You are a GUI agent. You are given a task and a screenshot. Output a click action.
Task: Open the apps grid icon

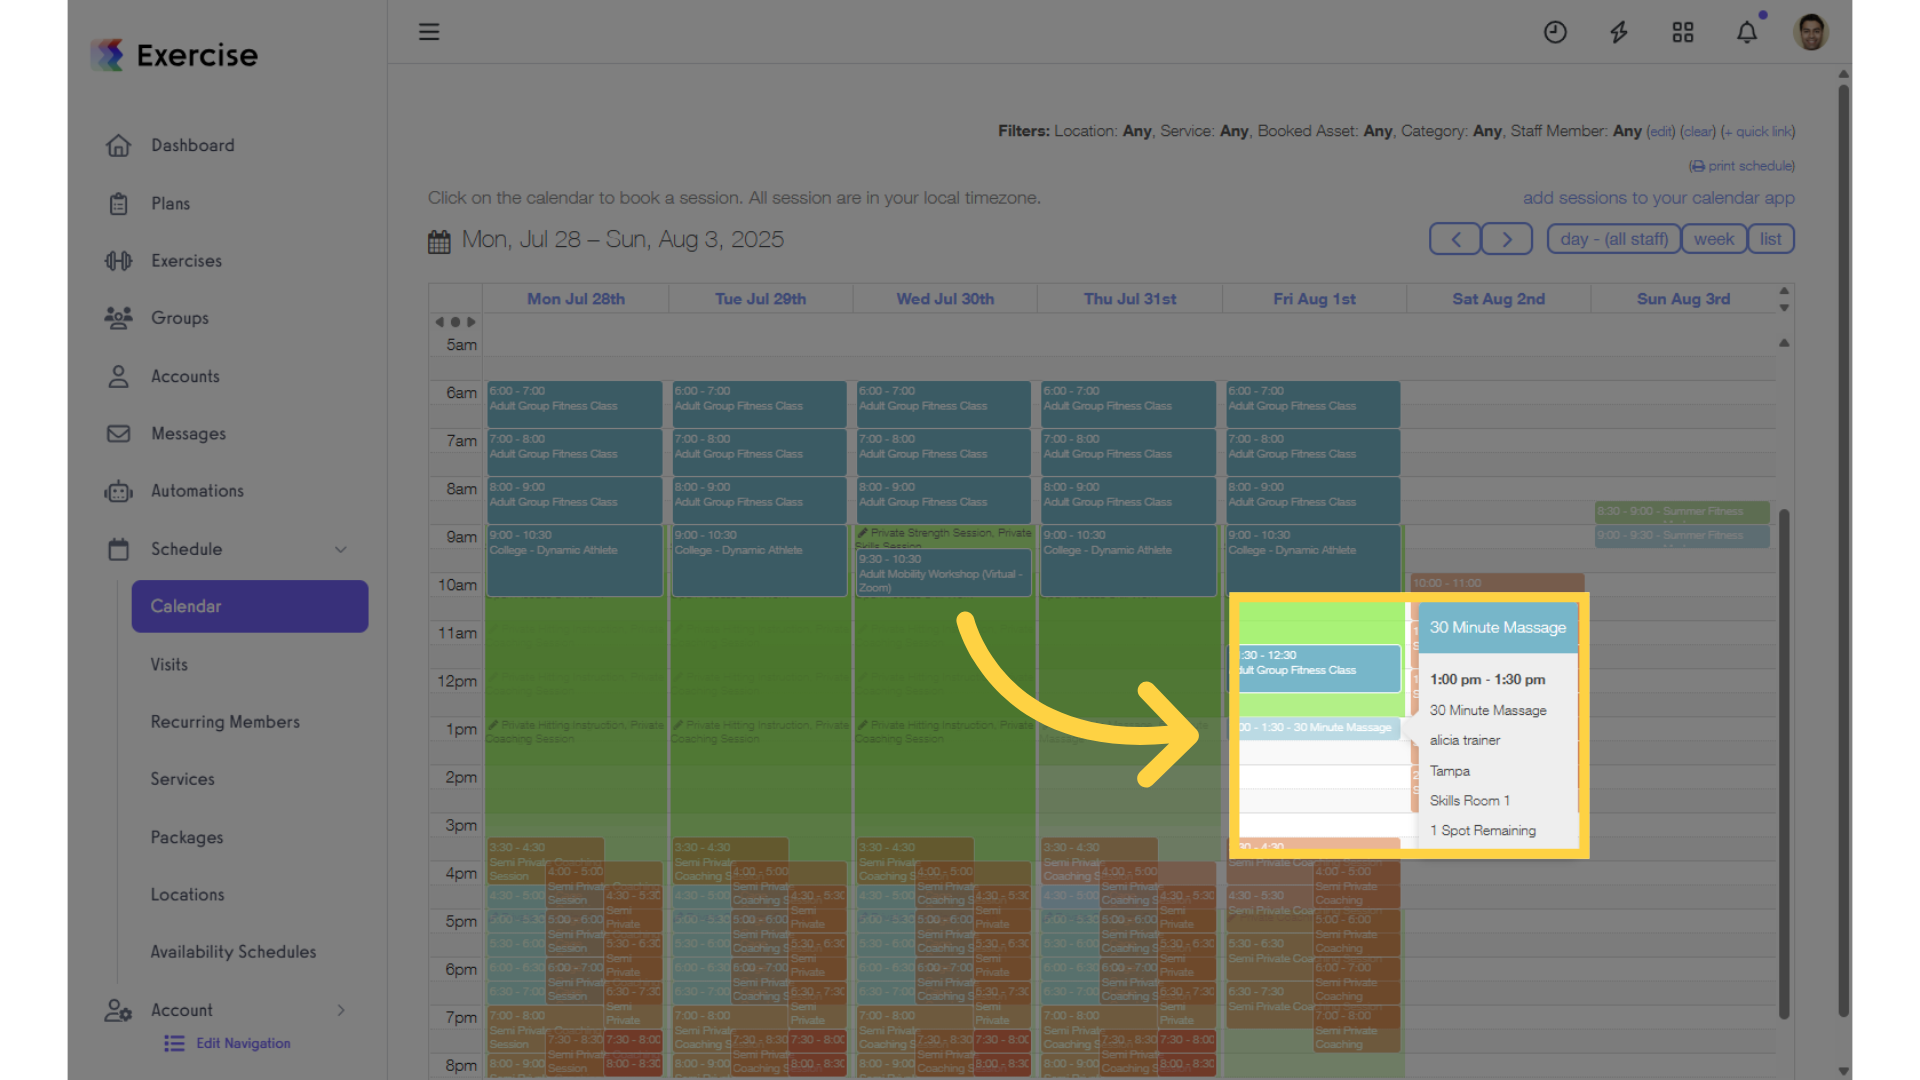1683,32
